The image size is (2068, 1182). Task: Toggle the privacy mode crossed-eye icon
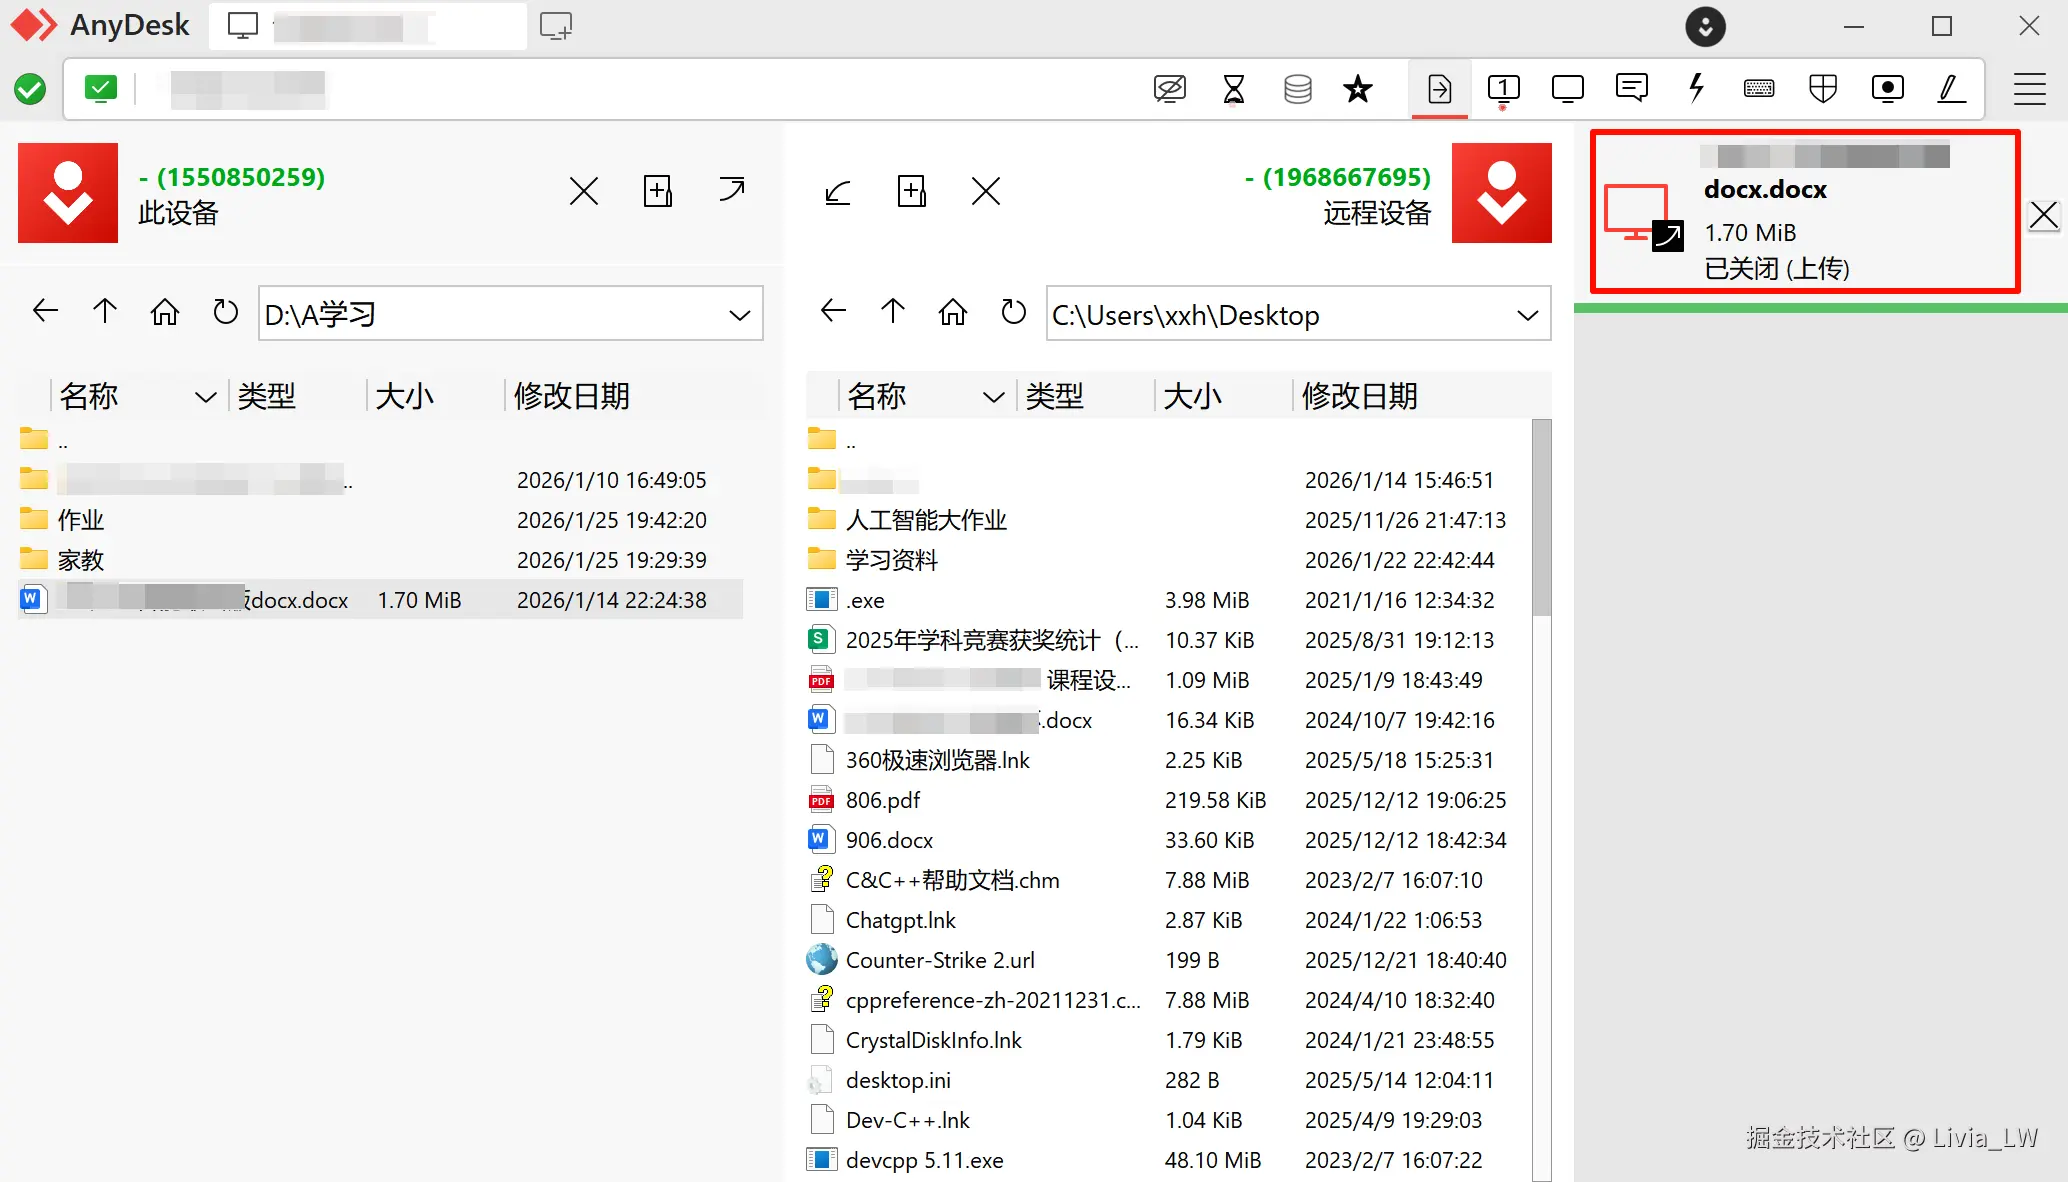pos(1169,89)
